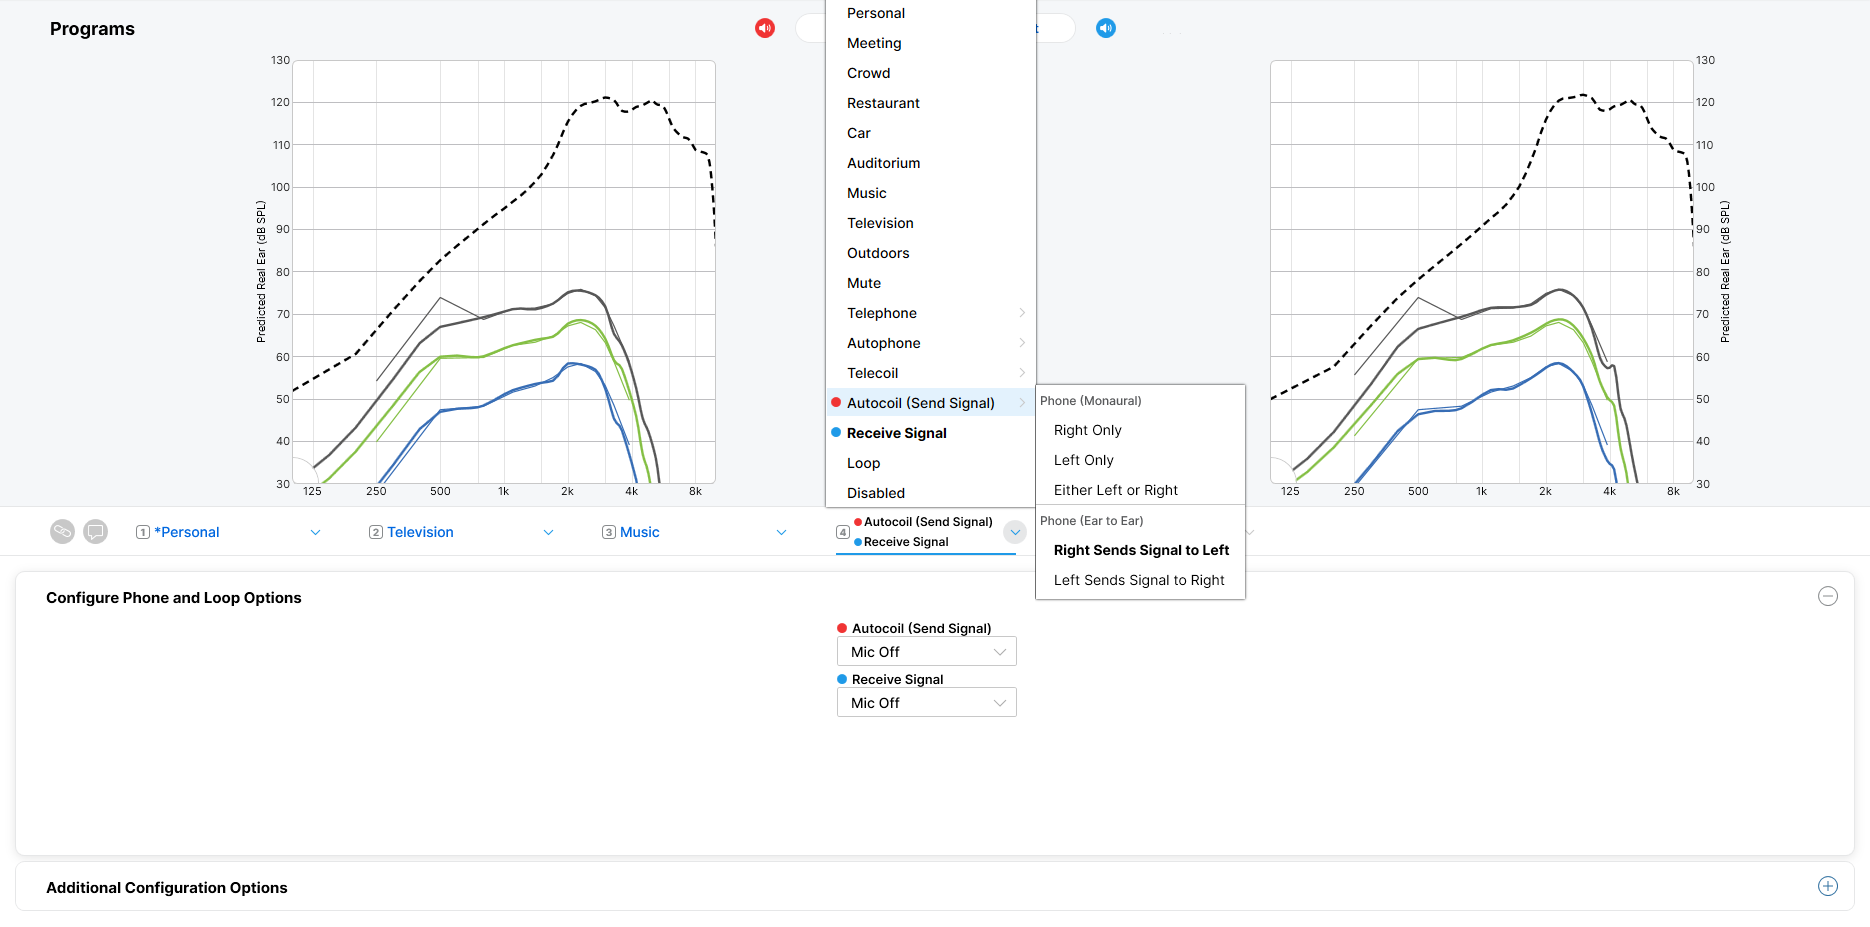Open the comment bubble icon

coord(96,532)
